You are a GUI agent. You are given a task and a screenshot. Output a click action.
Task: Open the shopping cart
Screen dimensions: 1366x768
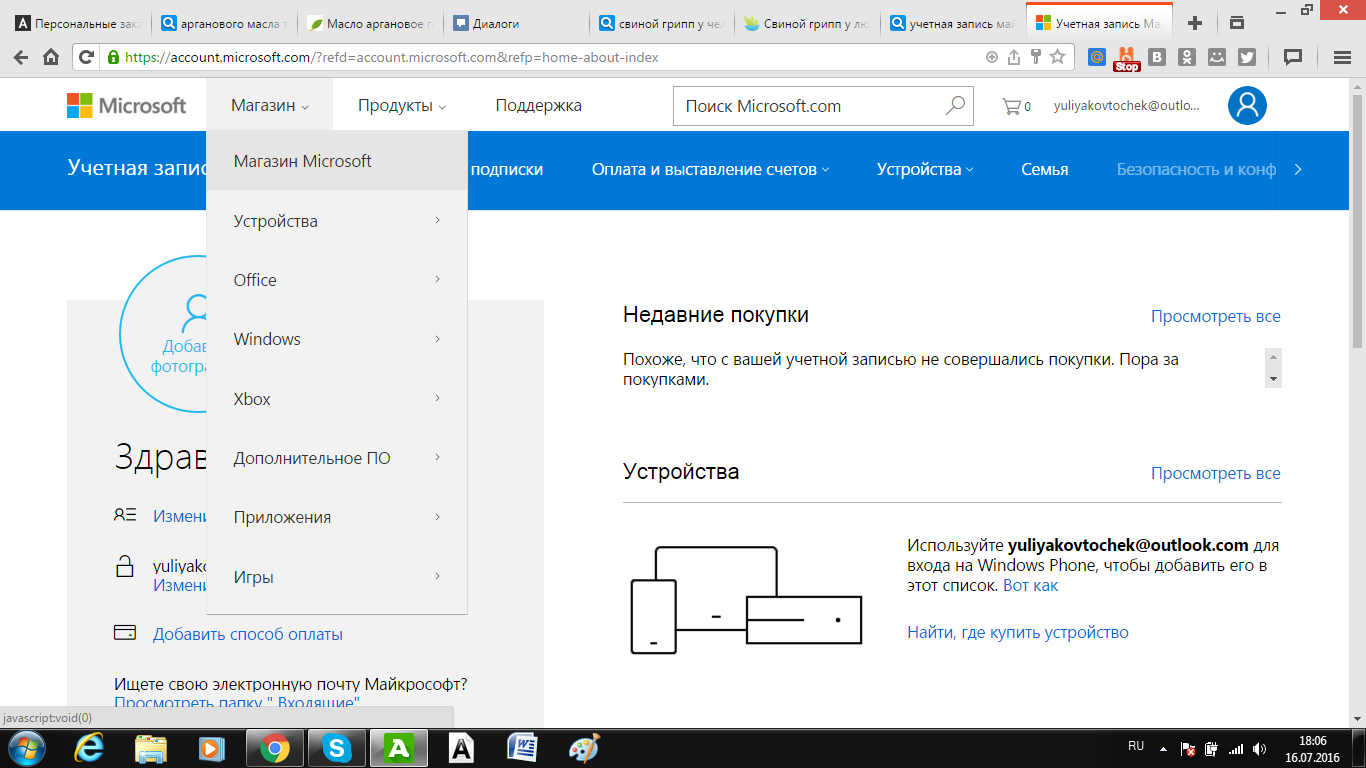(1016, 106)
